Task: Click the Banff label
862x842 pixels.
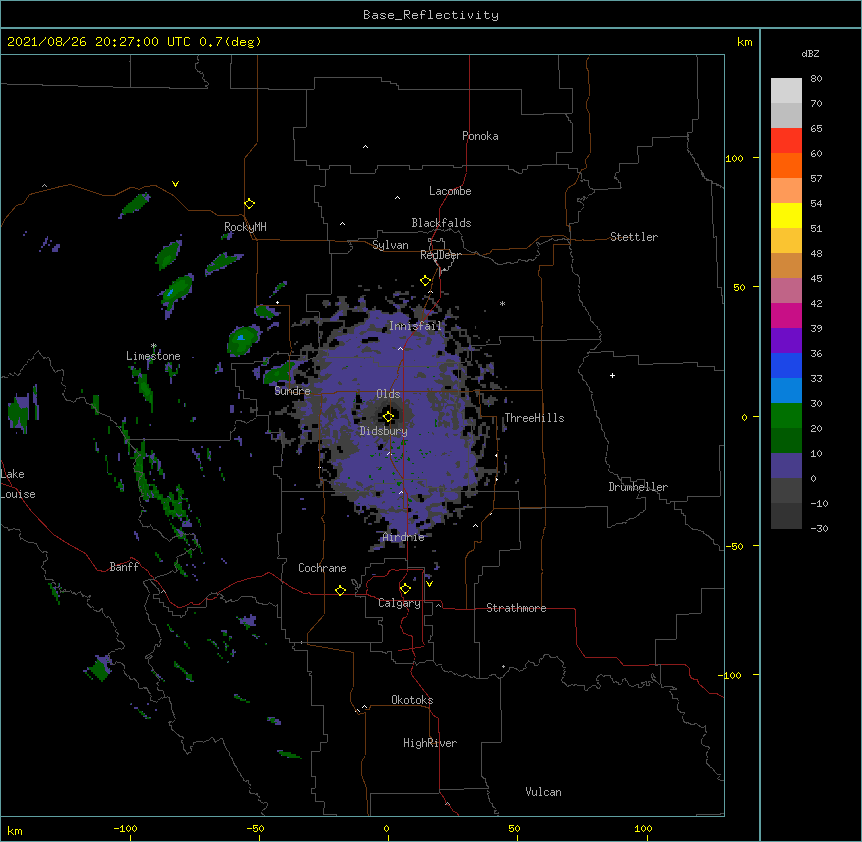Action: (124, 567)
